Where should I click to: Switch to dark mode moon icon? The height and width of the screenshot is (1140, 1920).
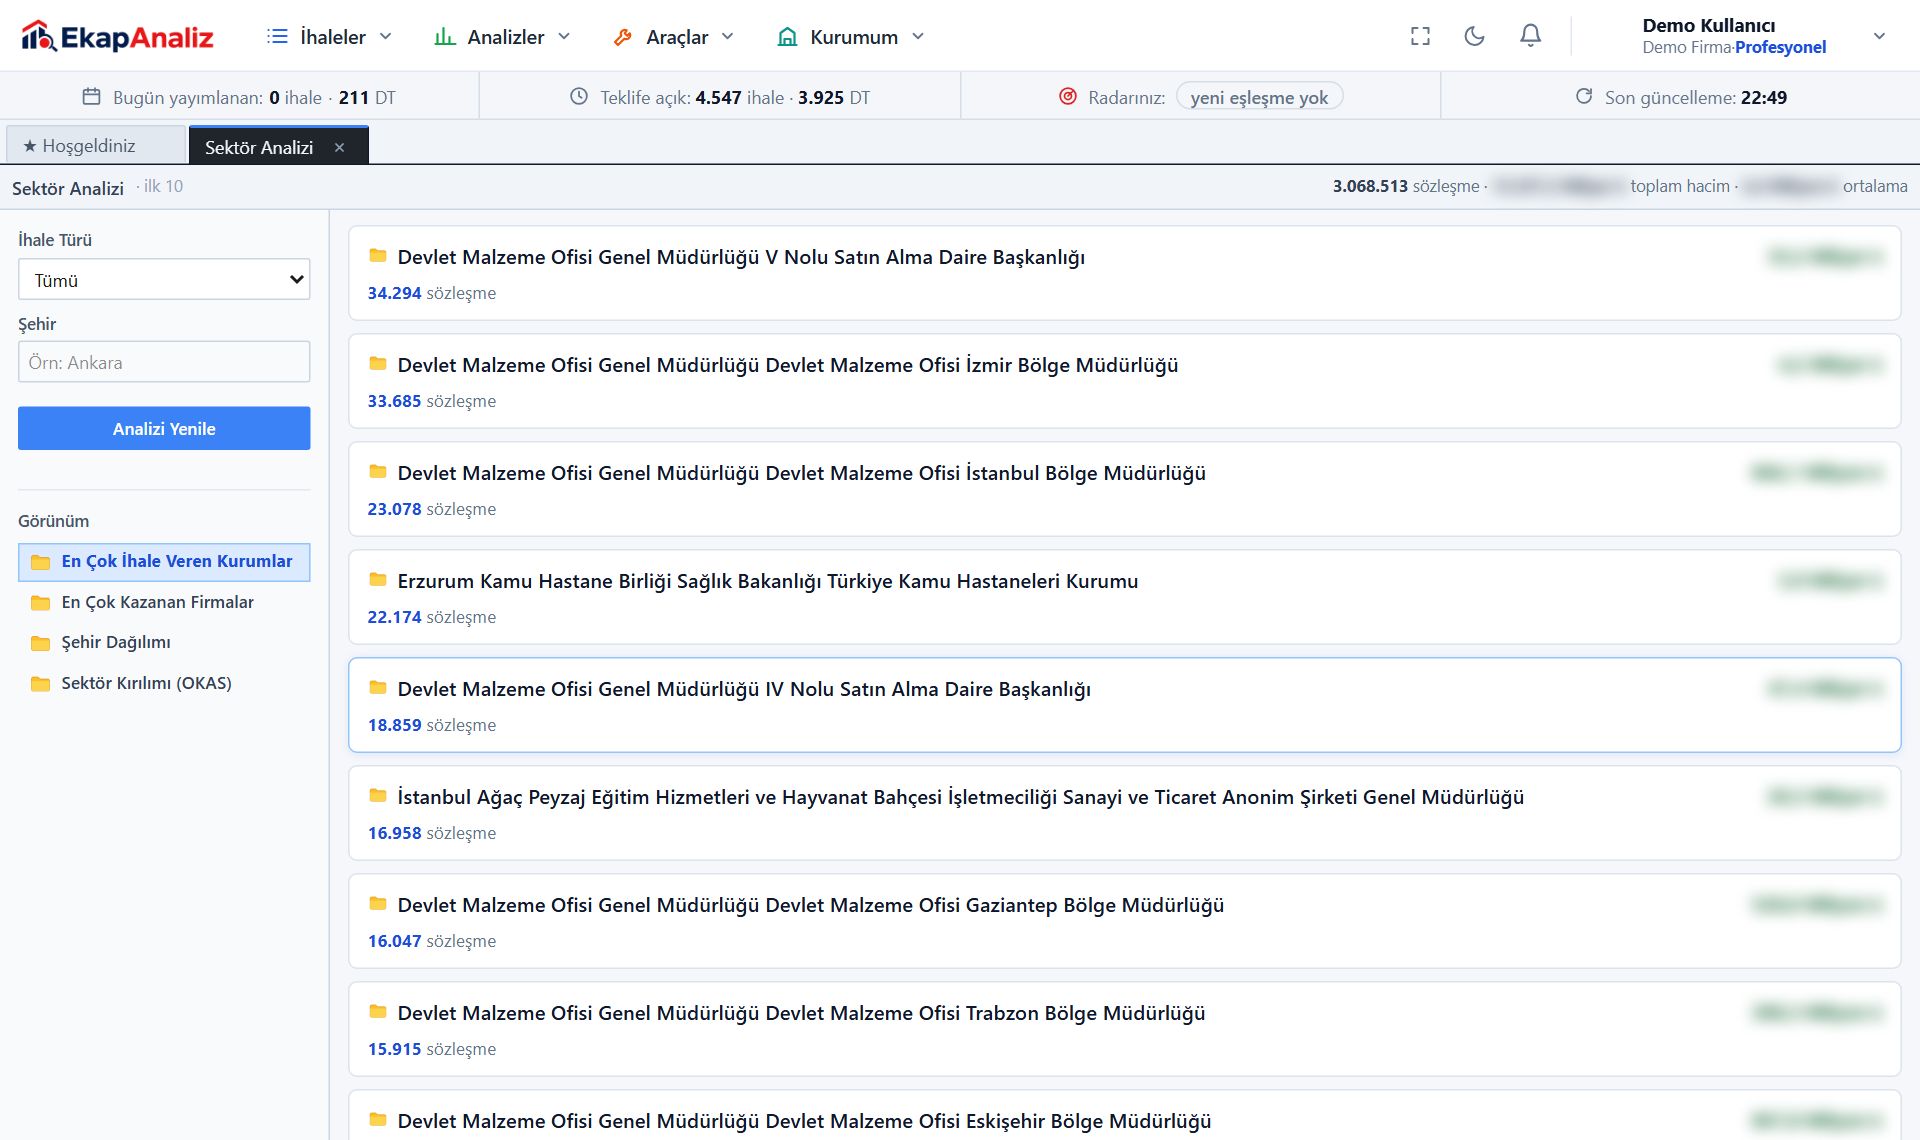(x=1474, y=37)
